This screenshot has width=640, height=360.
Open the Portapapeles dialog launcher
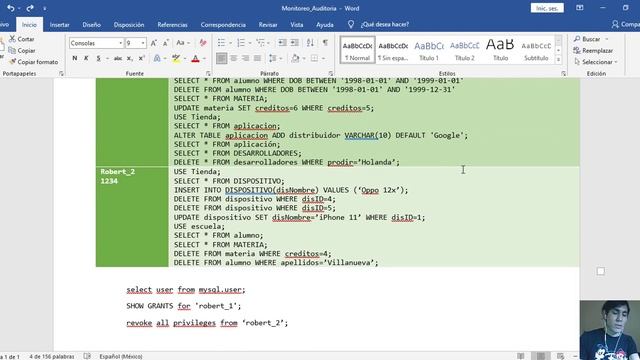point(61,74)
